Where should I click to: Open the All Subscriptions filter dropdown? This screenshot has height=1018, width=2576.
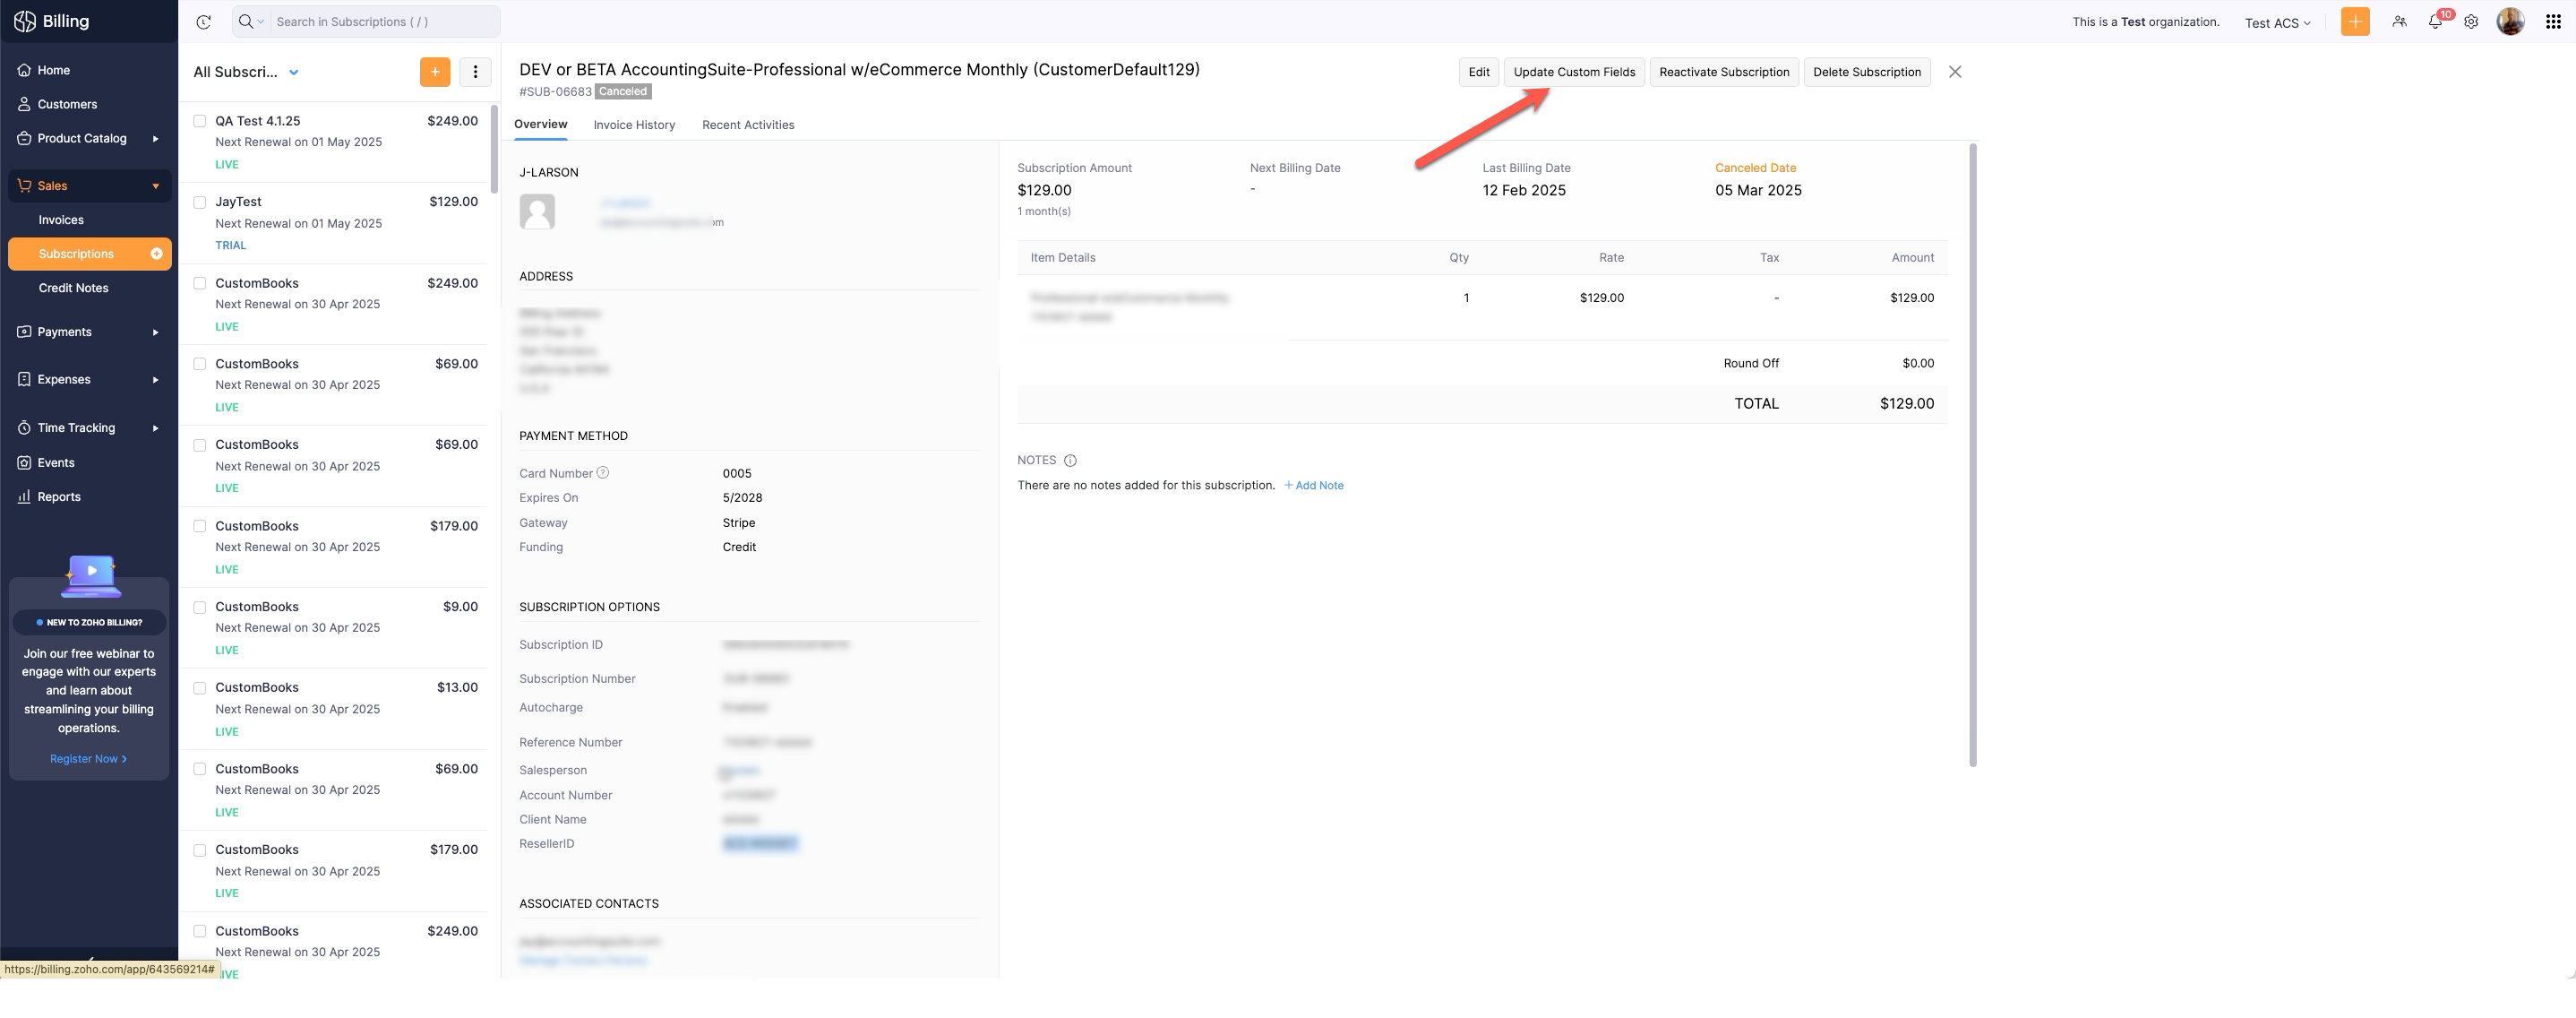(294, 72)
